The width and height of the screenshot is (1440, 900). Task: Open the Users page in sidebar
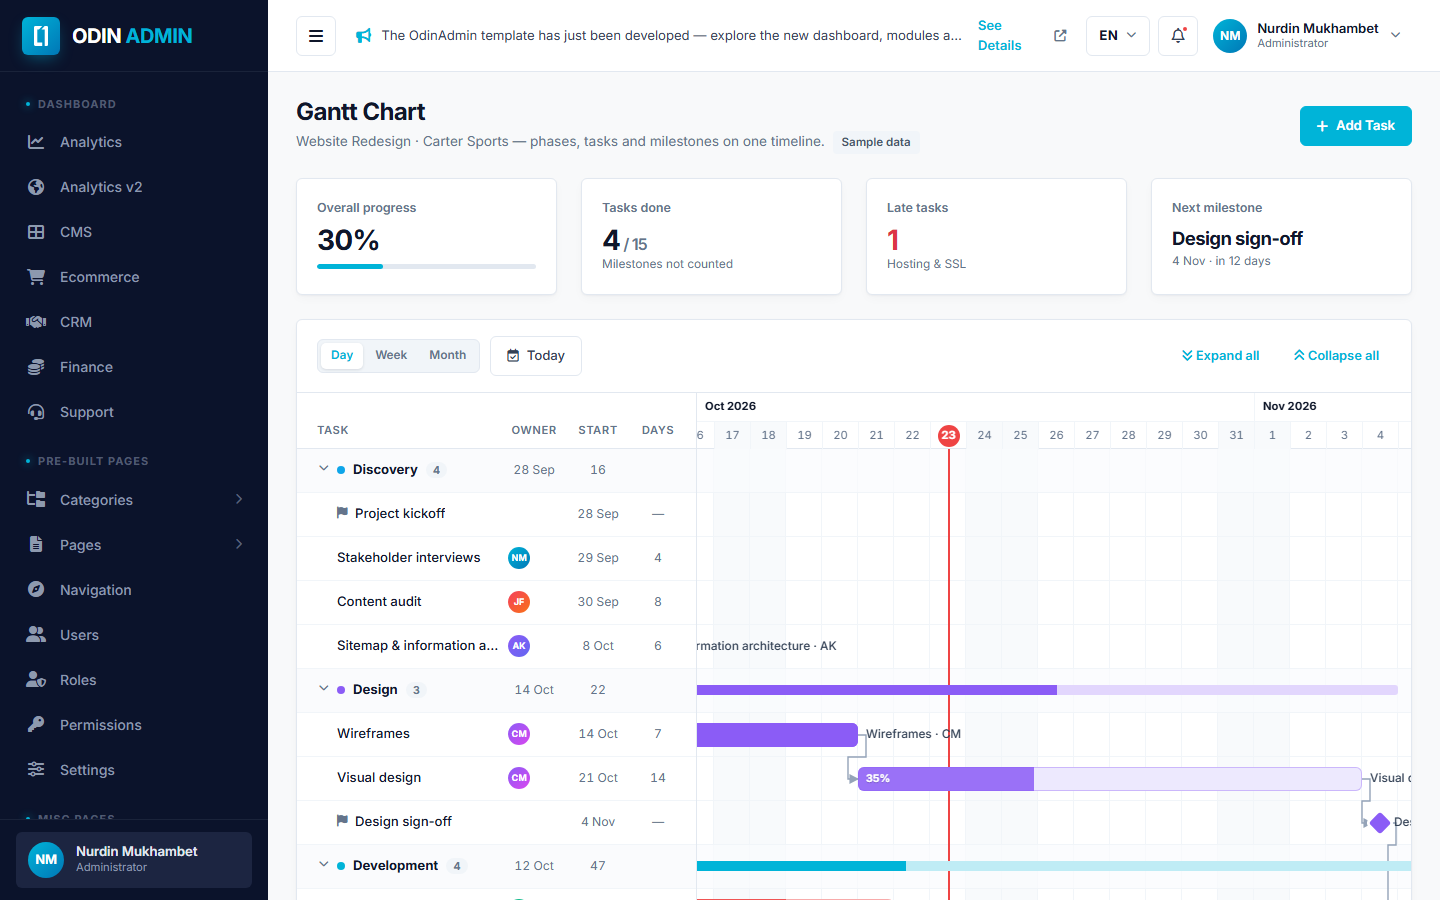[x=134, y=635]
